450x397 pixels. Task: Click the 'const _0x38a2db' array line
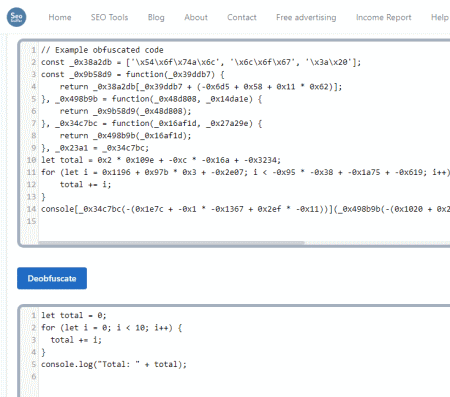click(201, 62)
